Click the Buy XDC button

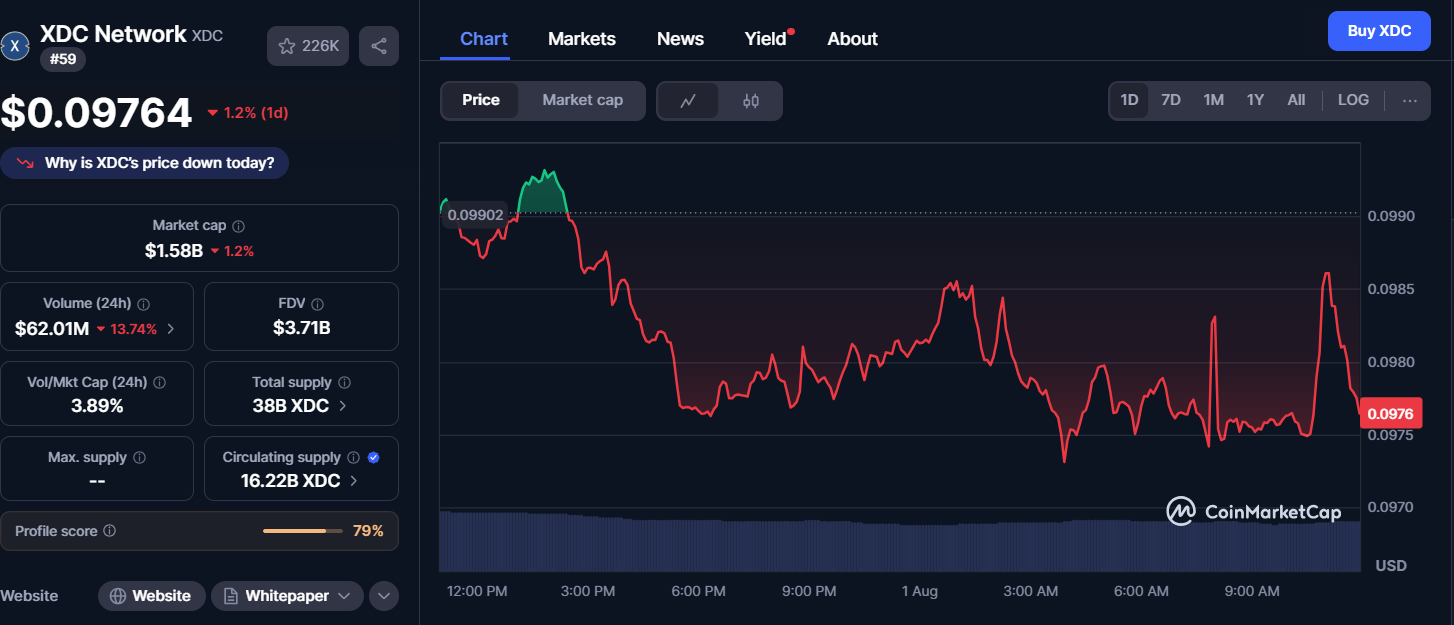tap(1380, 31)
